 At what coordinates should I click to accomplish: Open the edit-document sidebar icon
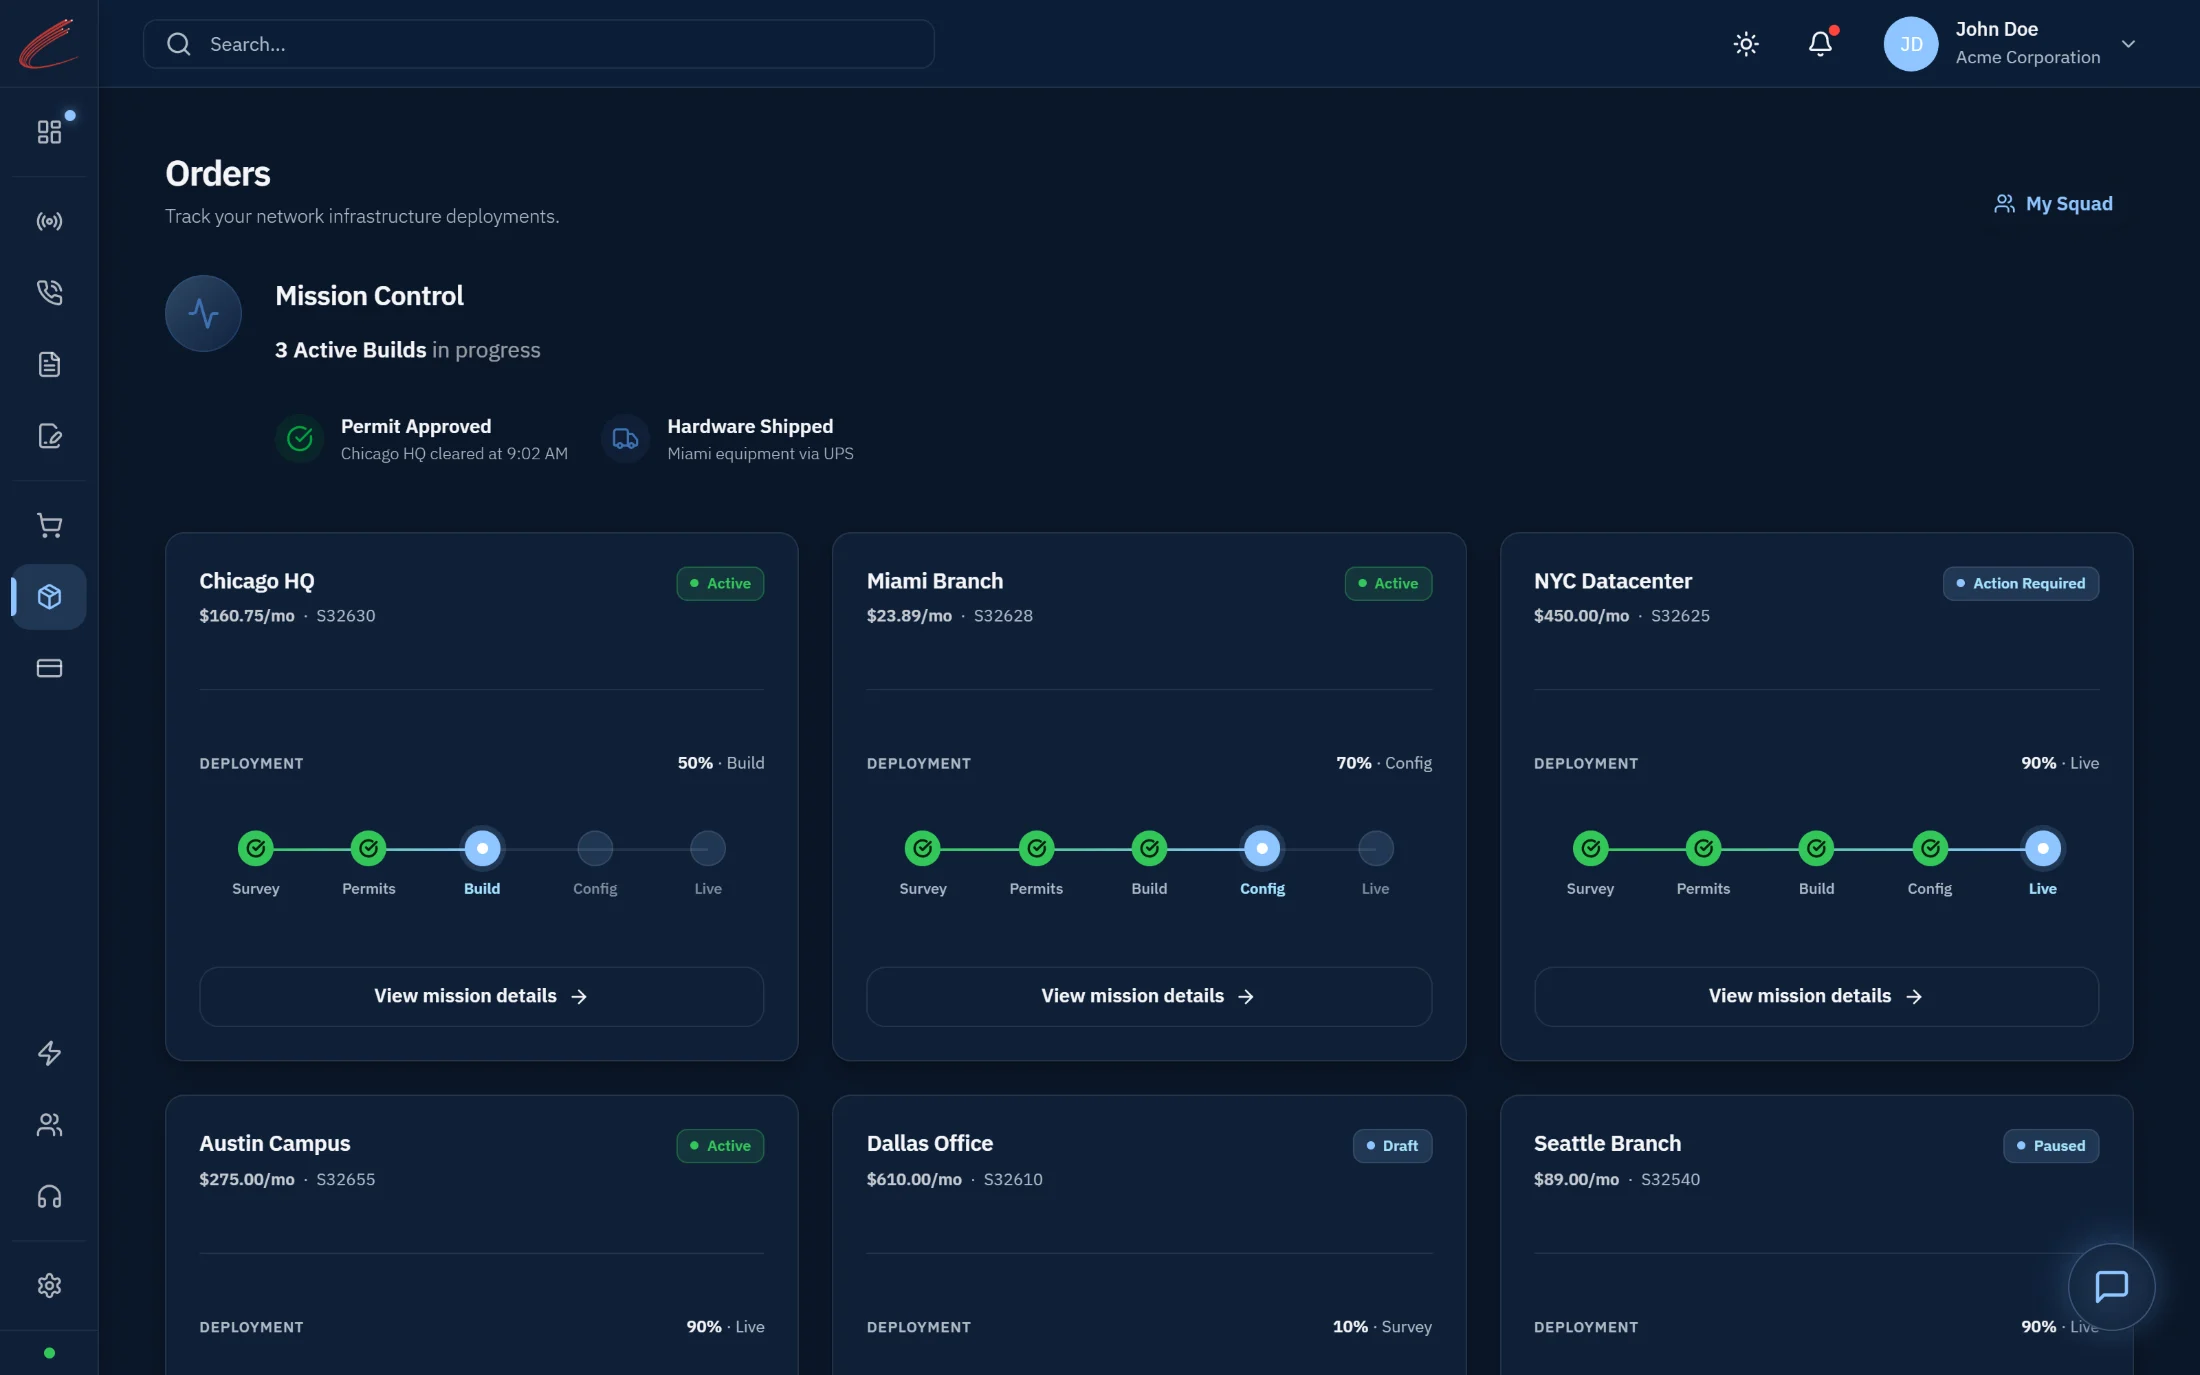[x=49, y=436]
